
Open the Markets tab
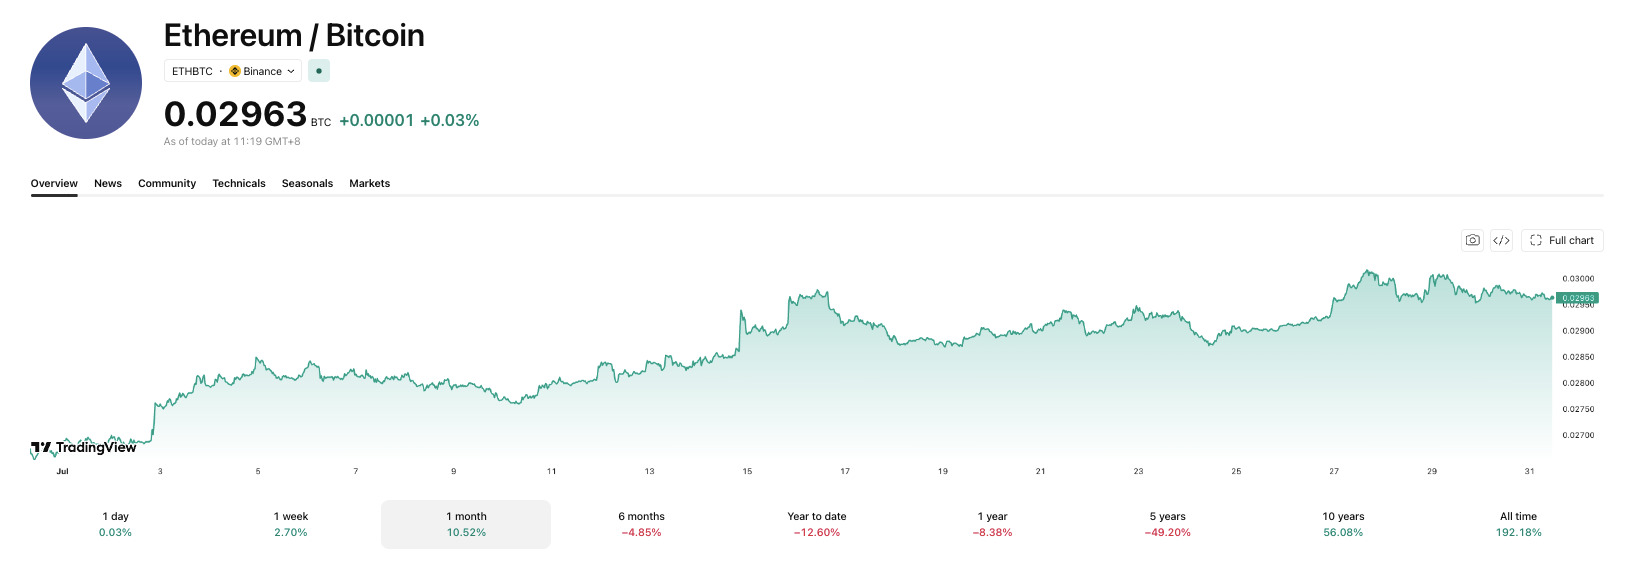pos(369,183)
